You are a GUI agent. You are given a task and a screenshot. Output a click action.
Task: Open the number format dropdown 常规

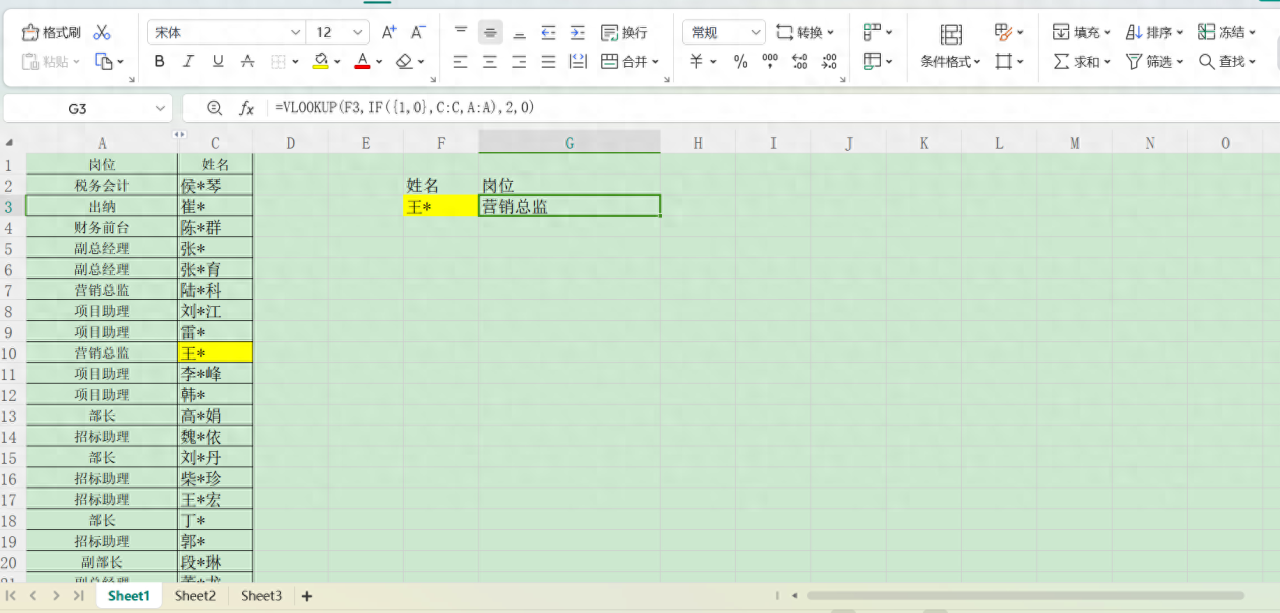point(724,32)
